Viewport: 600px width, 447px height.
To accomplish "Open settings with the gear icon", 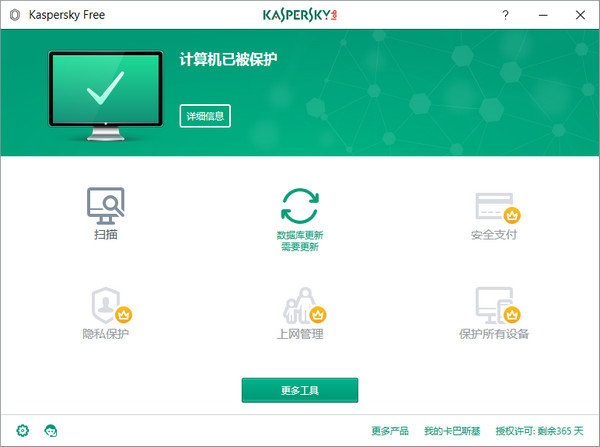I will [x=22, y=430].
